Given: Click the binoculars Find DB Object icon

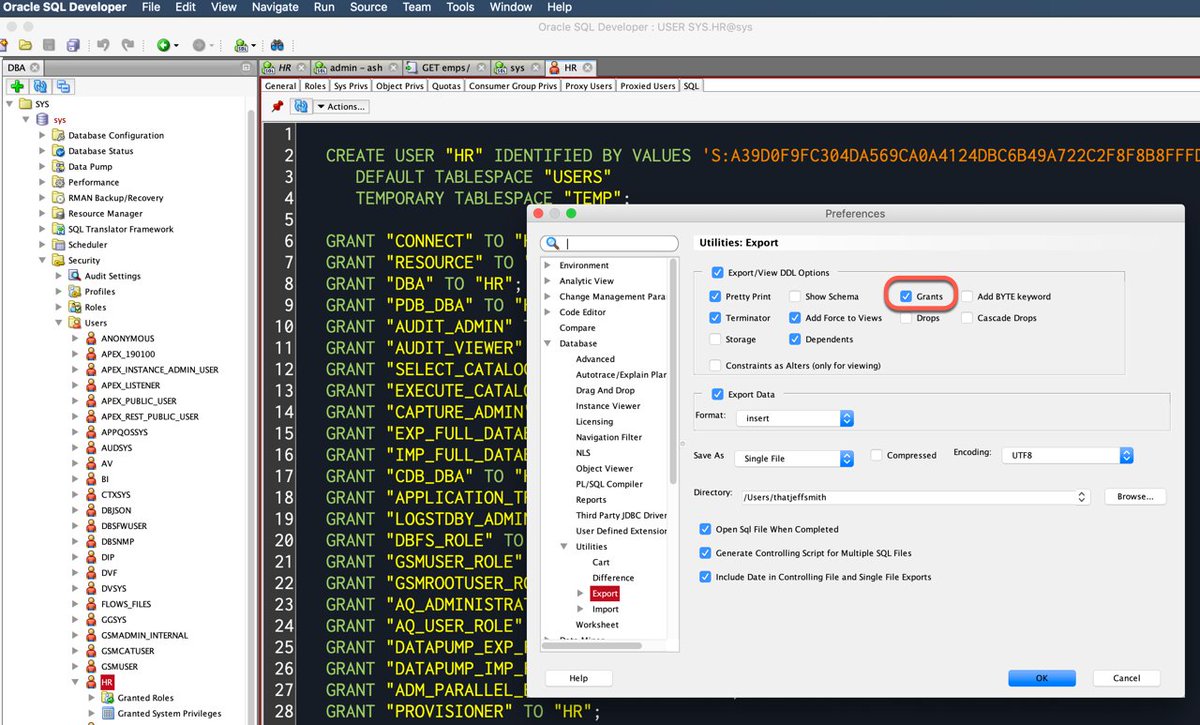Looking at the screenshot, I should point(277,45).
